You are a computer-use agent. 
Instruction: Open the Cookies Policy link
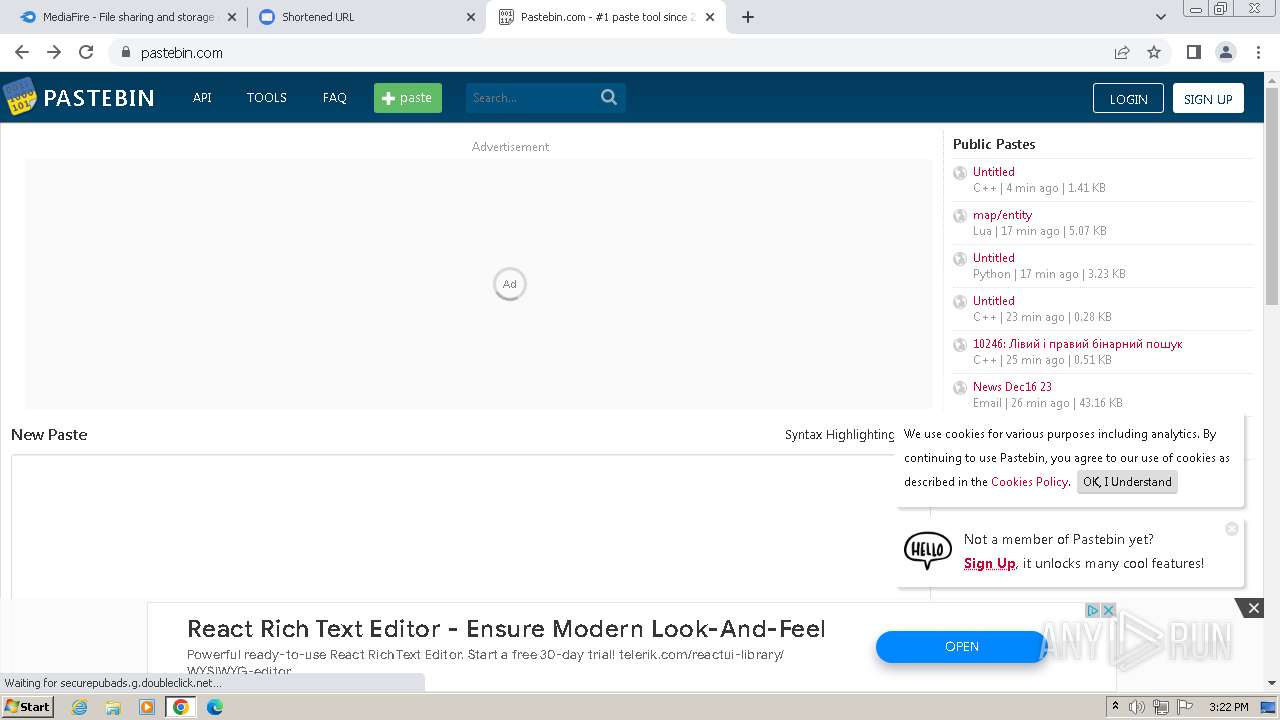click(1029, 482)
